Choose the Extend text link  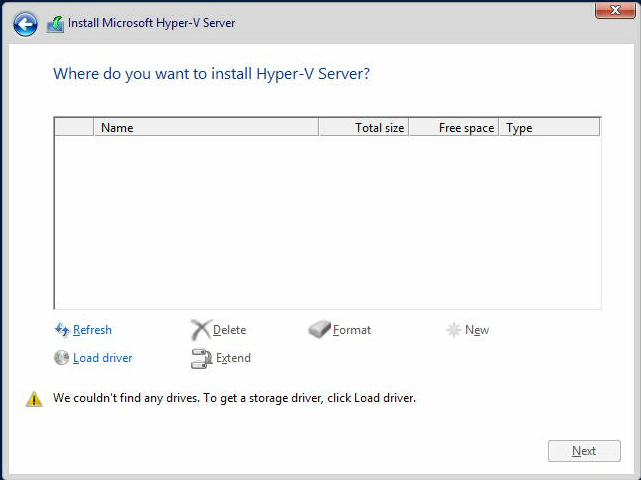tap(233, 358)
